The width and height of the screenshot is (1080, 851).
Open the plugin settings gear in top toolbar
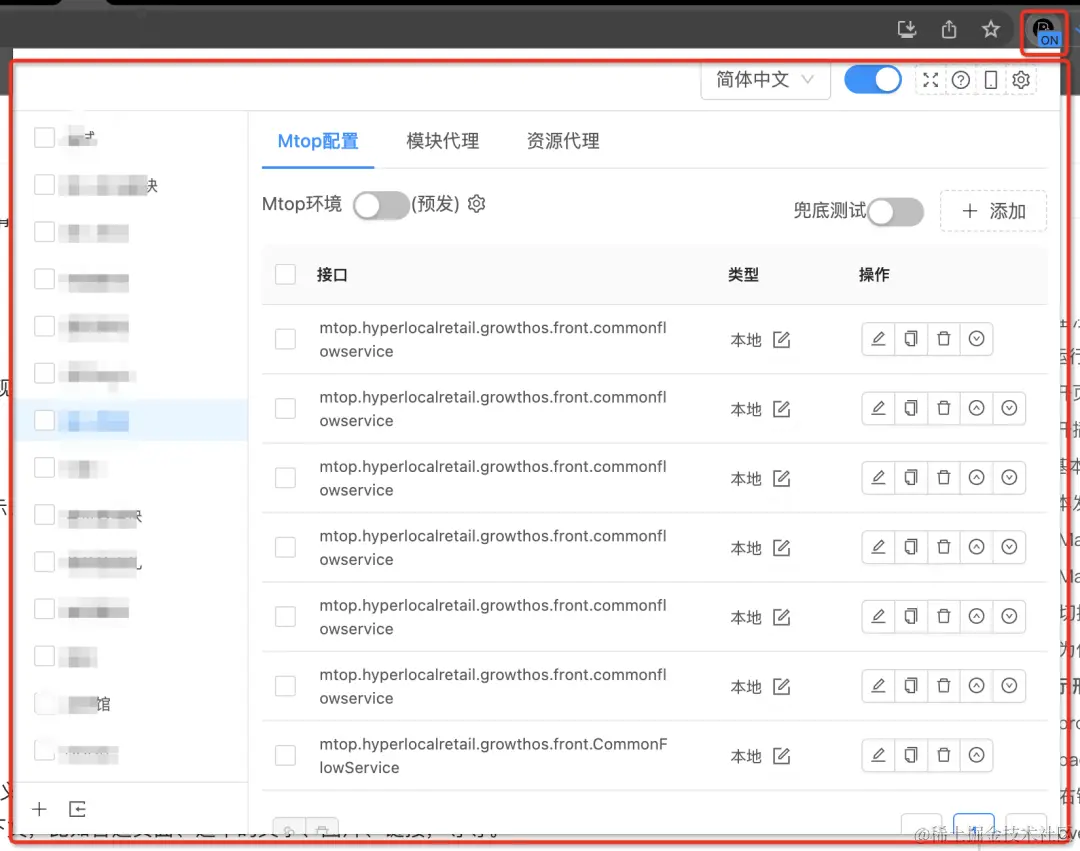click(1021, 79)
